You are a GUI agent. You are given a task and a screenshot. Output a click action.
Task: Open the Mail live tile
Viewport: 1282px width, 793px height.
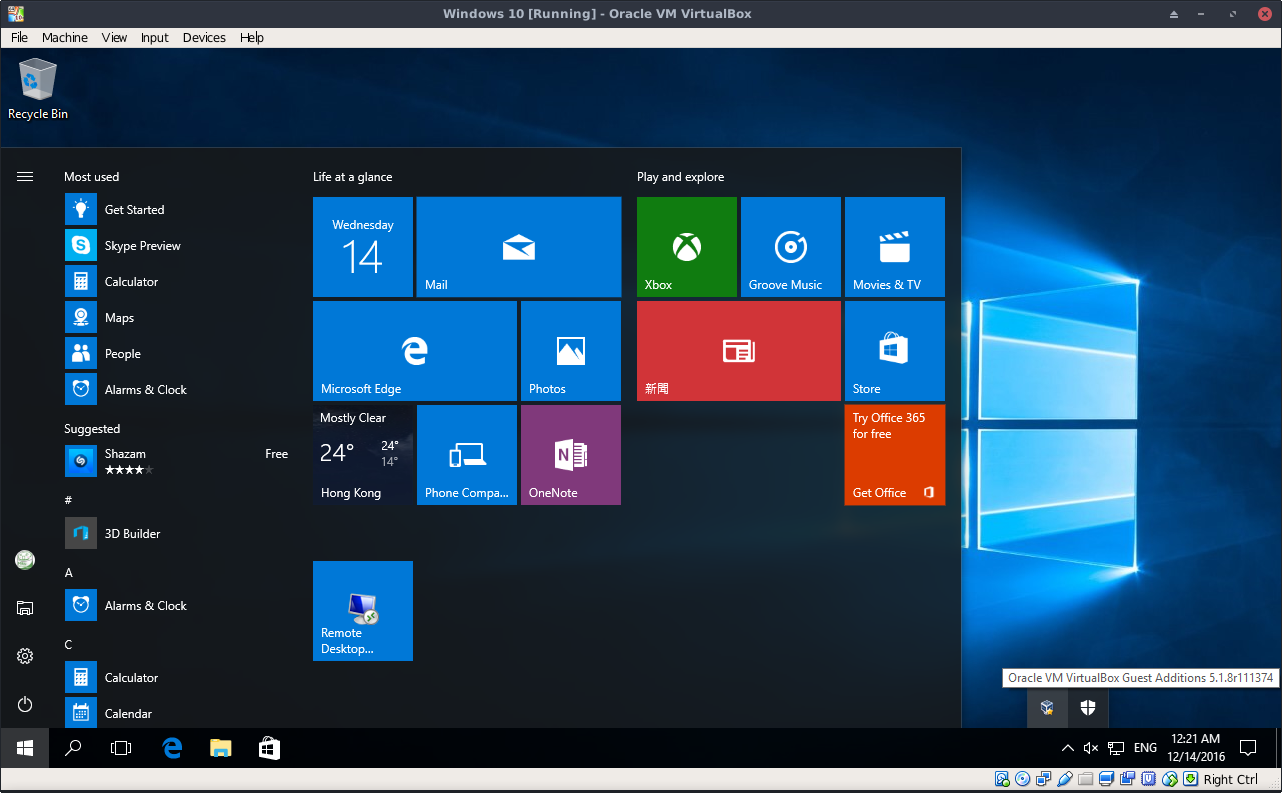point(519,247)
